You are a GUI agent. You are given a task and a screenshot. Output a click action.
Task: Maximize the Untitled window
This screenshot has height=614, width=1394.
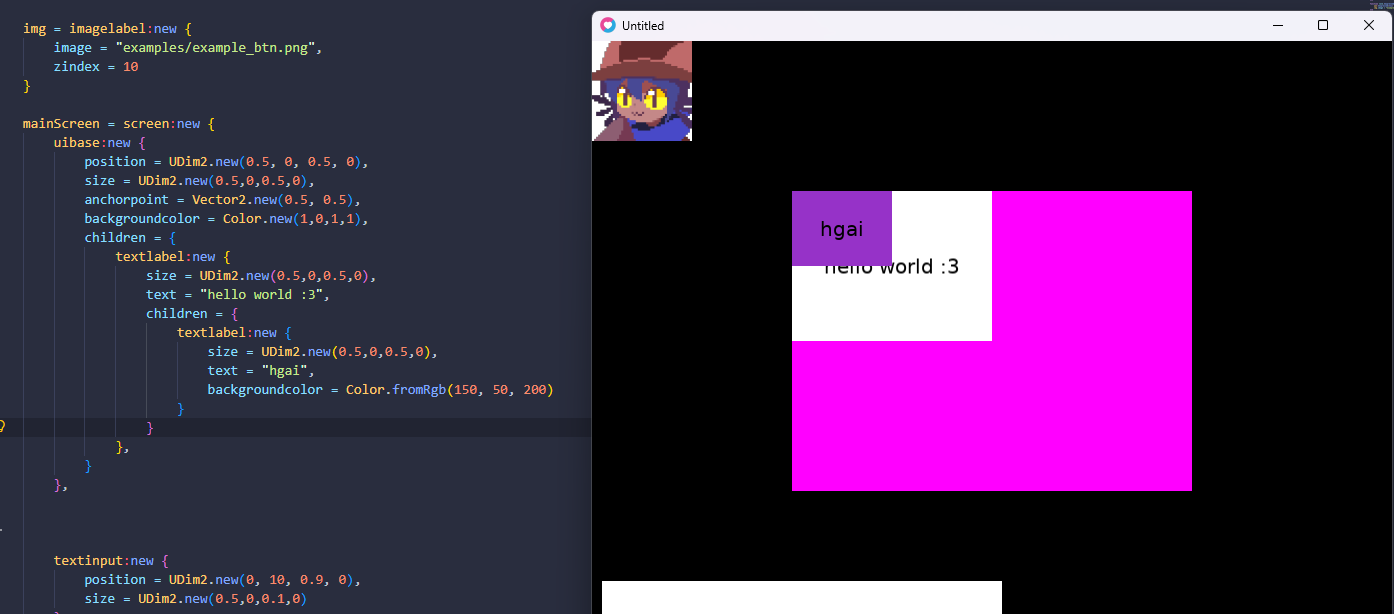pyautogui.click(x=1323, y=25)
